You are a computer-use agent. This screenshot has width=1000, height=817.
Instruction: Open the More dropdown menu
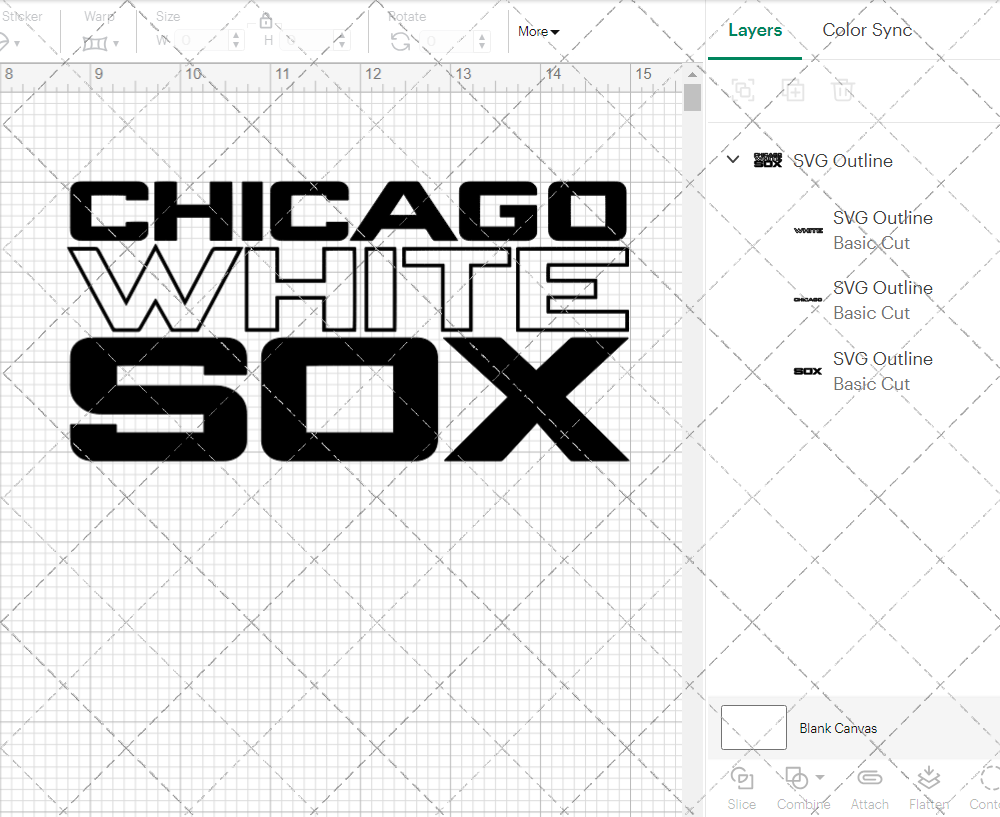tap(539, 31)
